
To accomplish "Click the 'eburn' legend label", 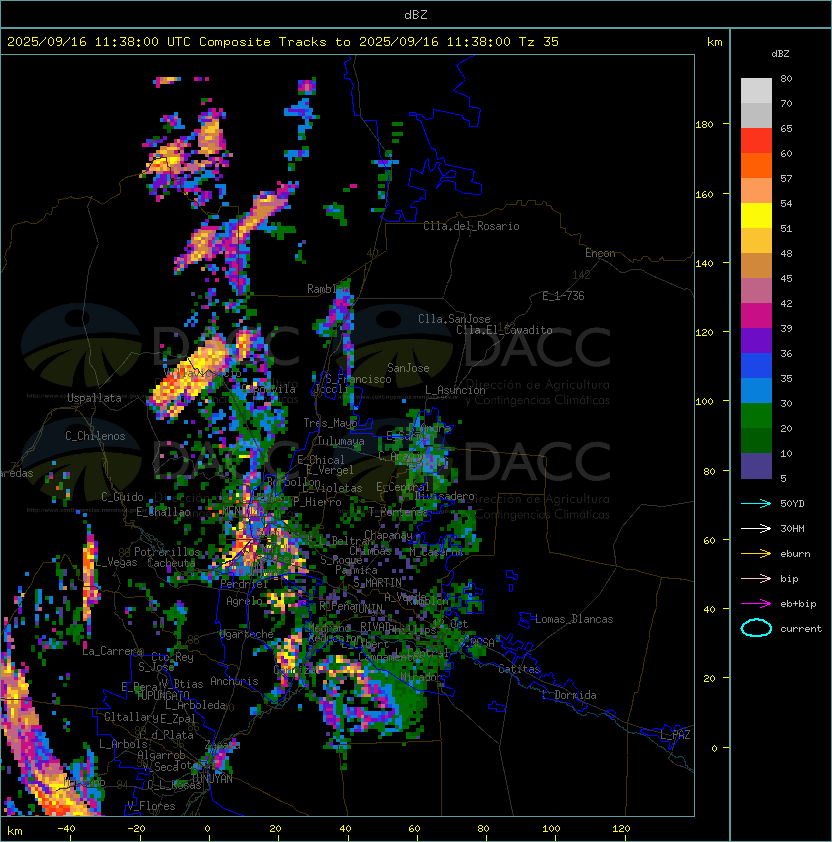I will pyautogui.click(x=795, y=554).
